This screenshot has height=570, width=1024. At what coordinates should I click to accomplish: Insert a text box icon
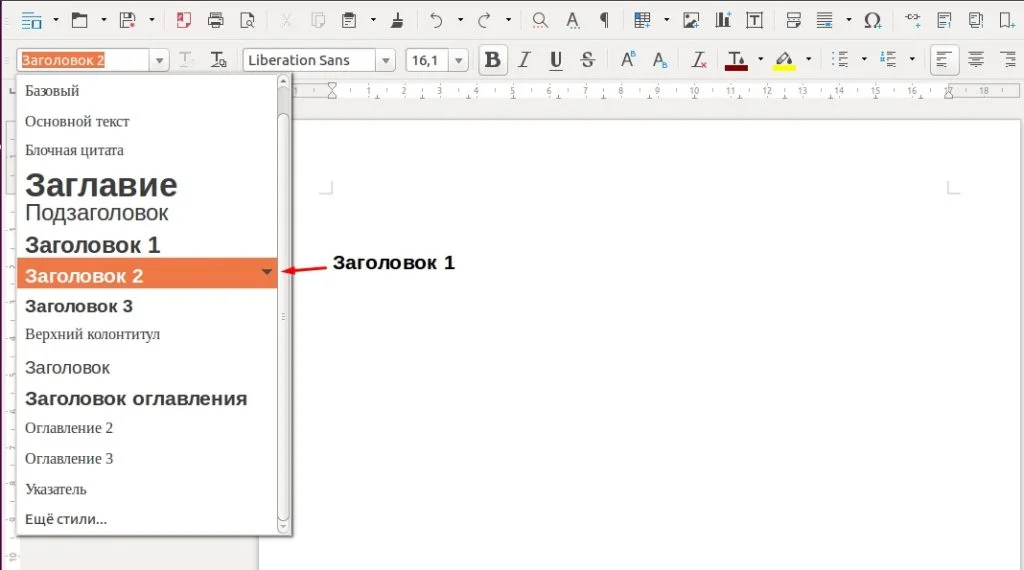pyautogui.click(x=754, y=20)
